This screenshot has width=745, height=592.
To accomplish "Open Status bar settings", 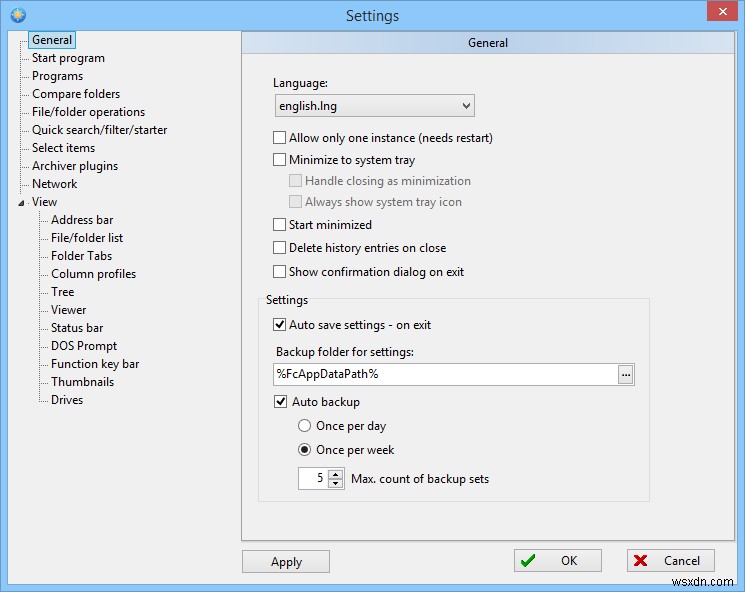I will [77, 328].
